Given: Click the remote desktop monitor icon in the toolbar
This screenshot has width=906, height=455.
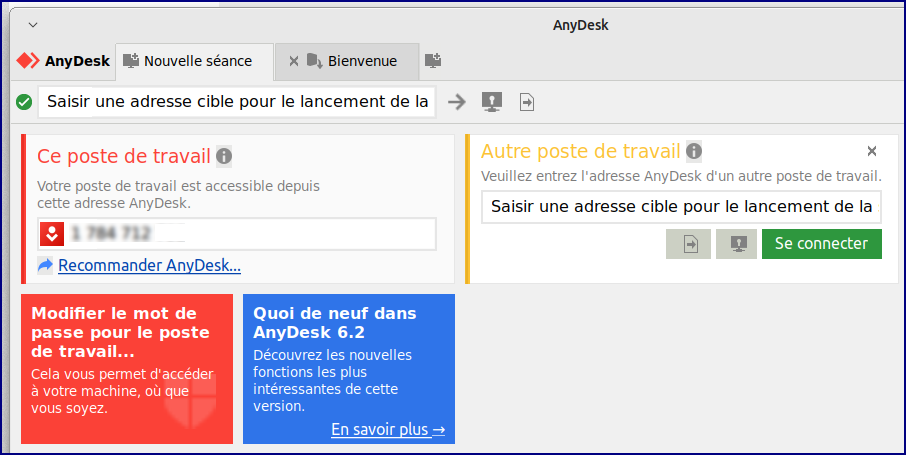Looking at the screenshot, I should pos(491,102).
